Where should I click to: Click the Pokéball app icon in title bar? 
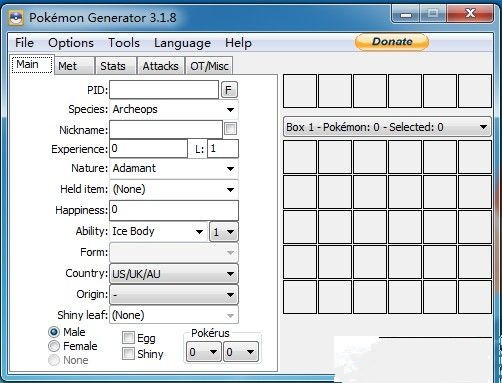point(16,17)
